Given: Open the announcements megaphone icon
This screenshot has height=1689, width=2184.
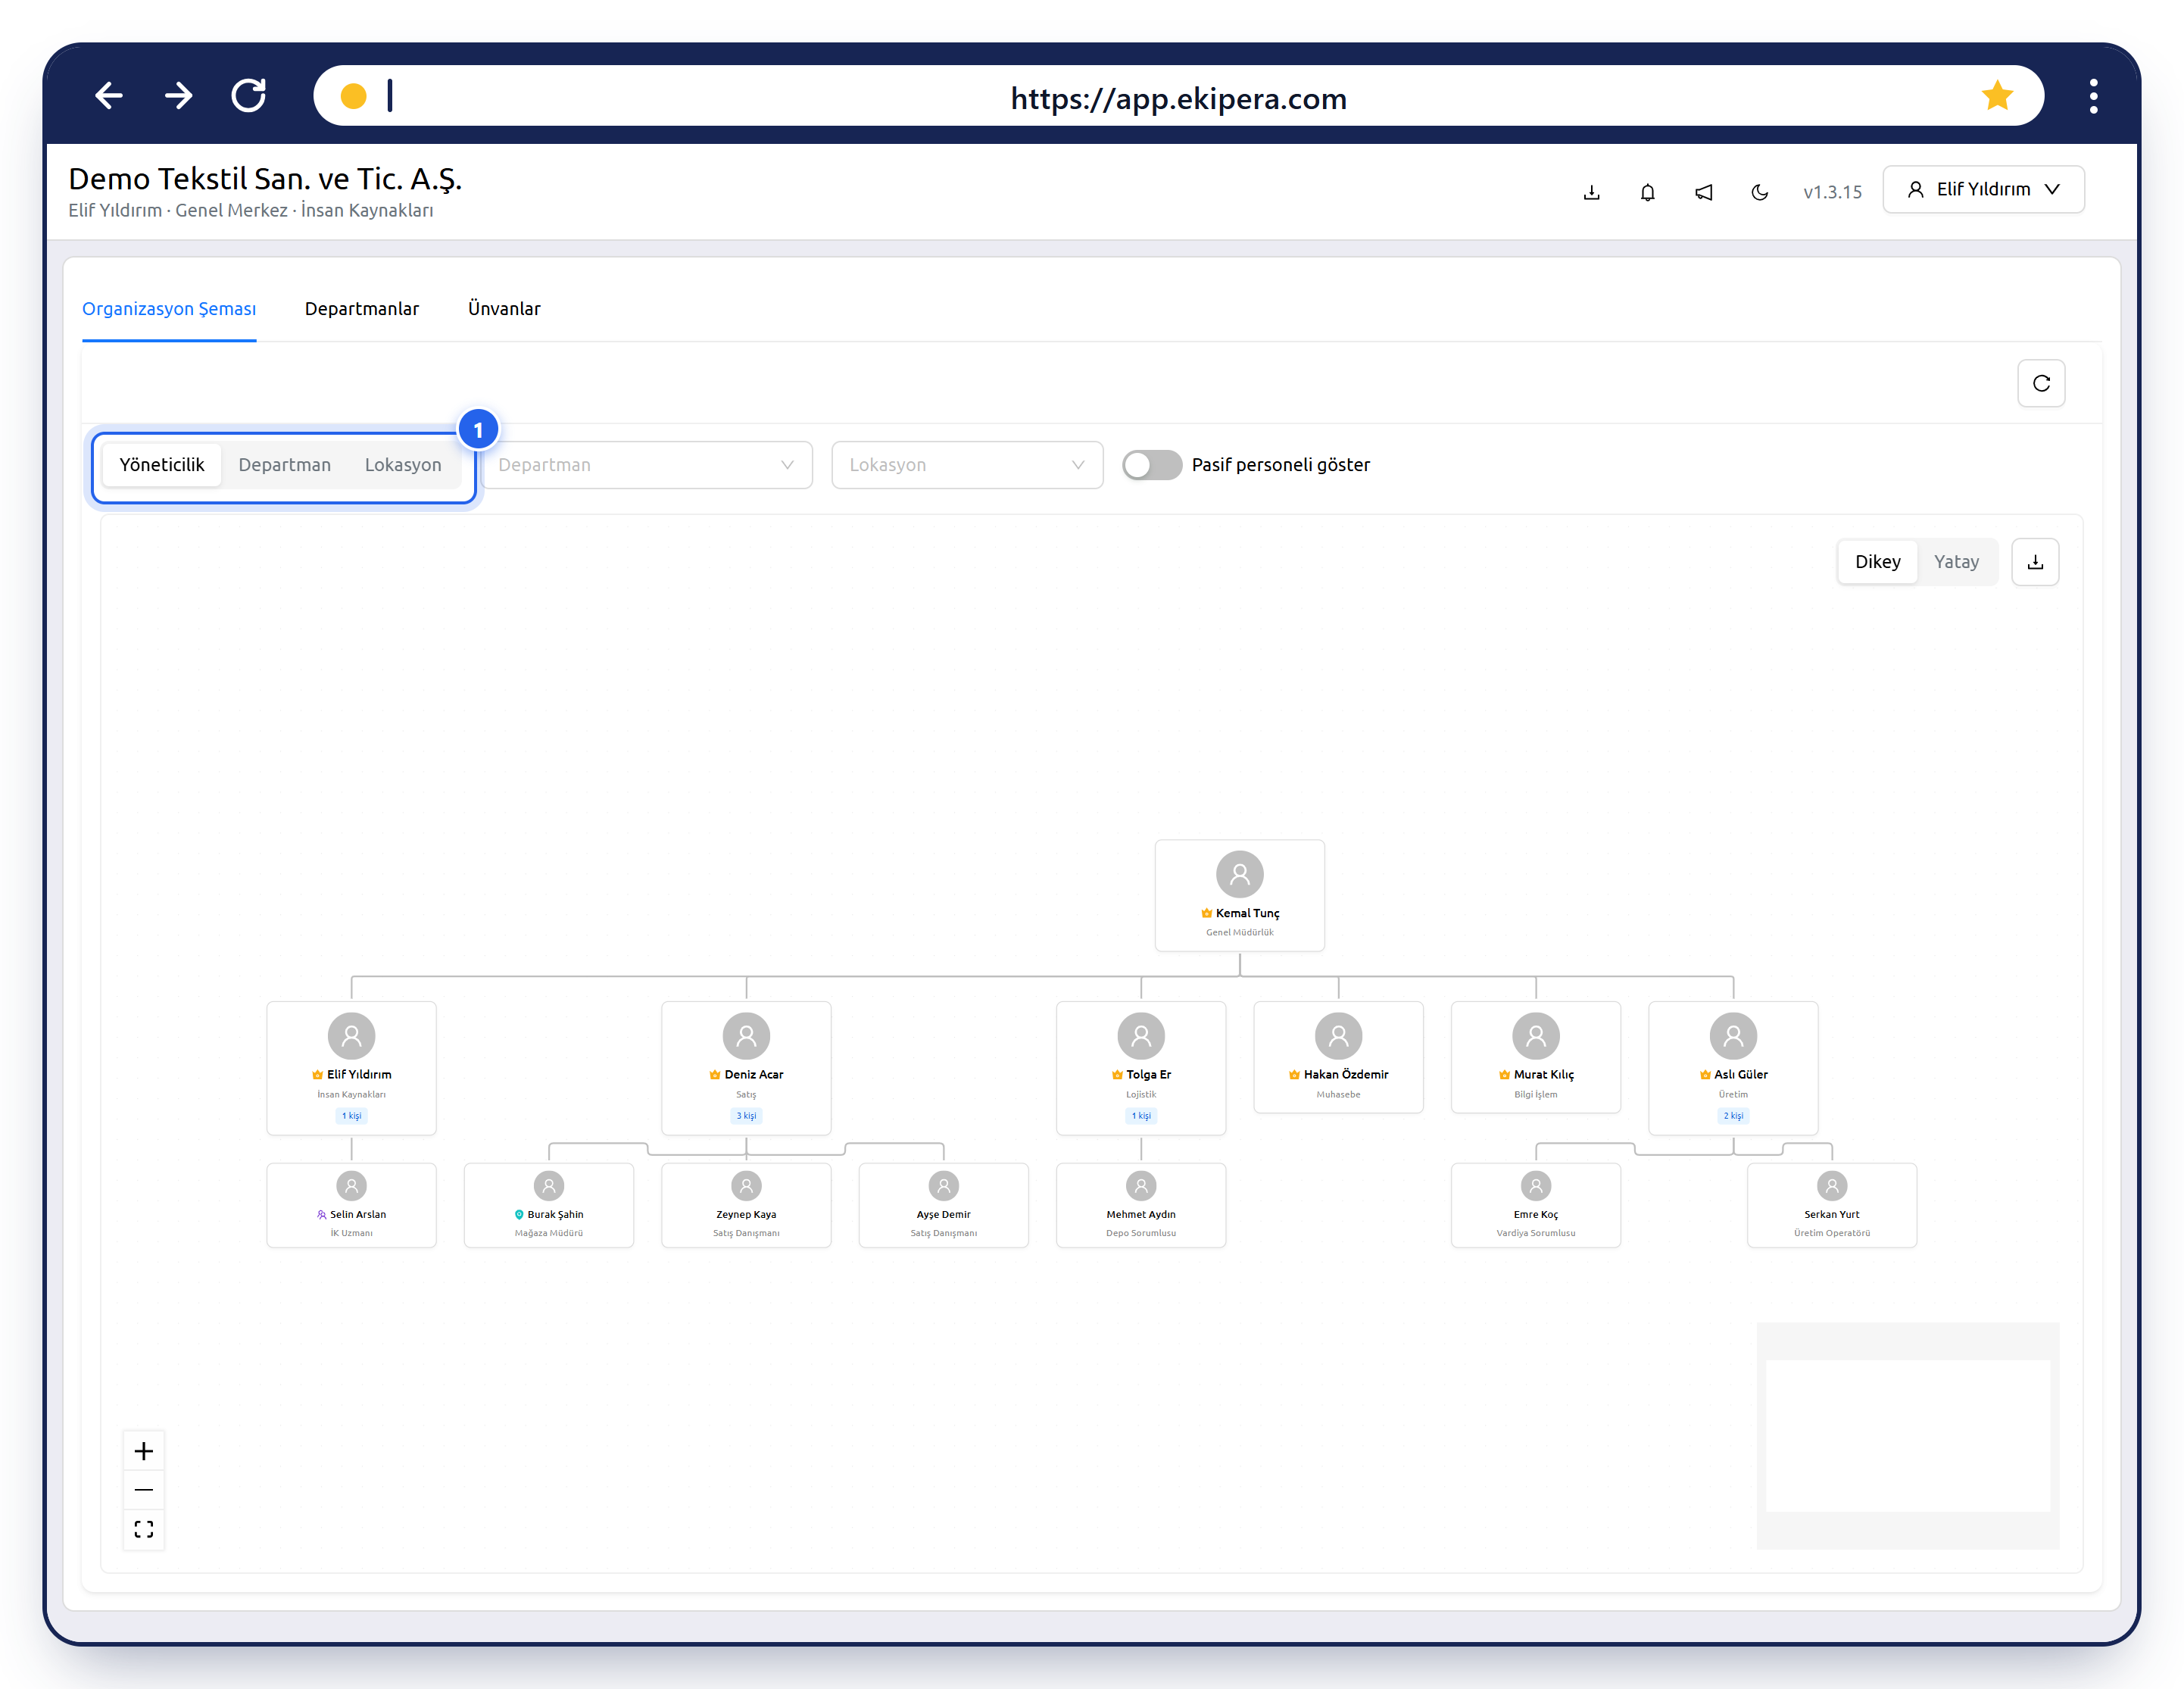Looking at the screenshot, I should pos(1703,192).
